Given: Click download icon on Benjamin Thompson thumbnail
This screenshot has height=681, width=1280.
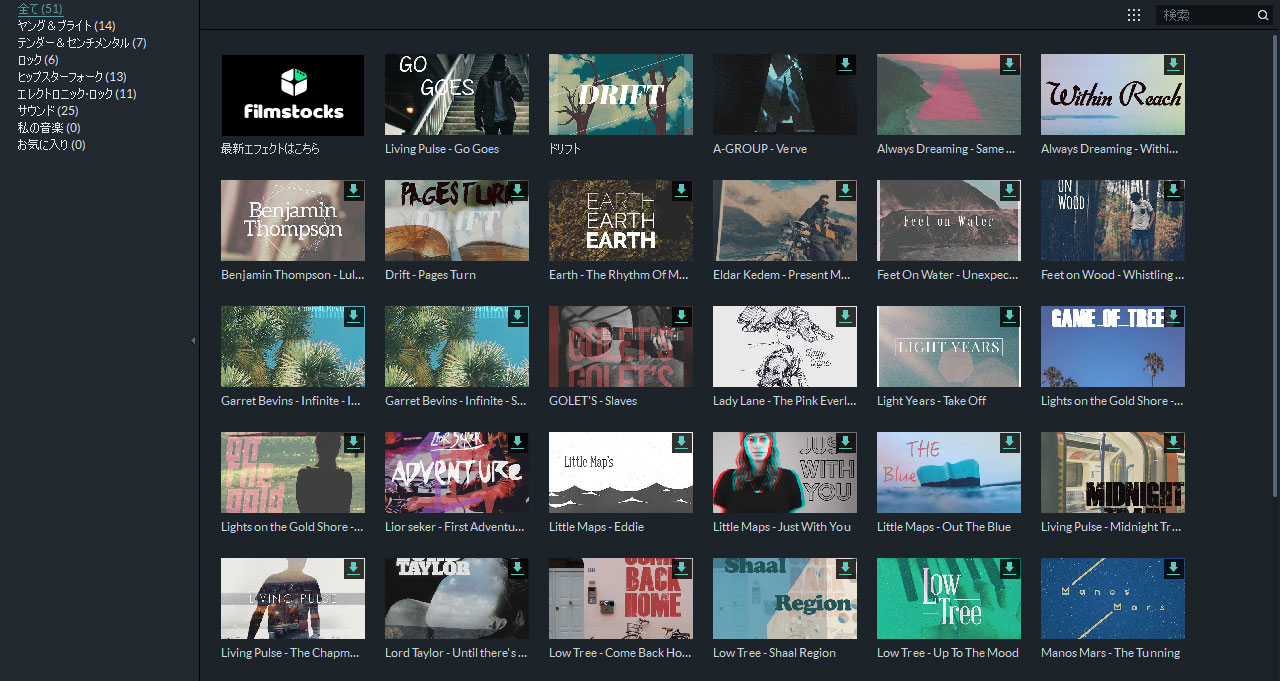Looking at the screenshot, I should coord(354,190).
